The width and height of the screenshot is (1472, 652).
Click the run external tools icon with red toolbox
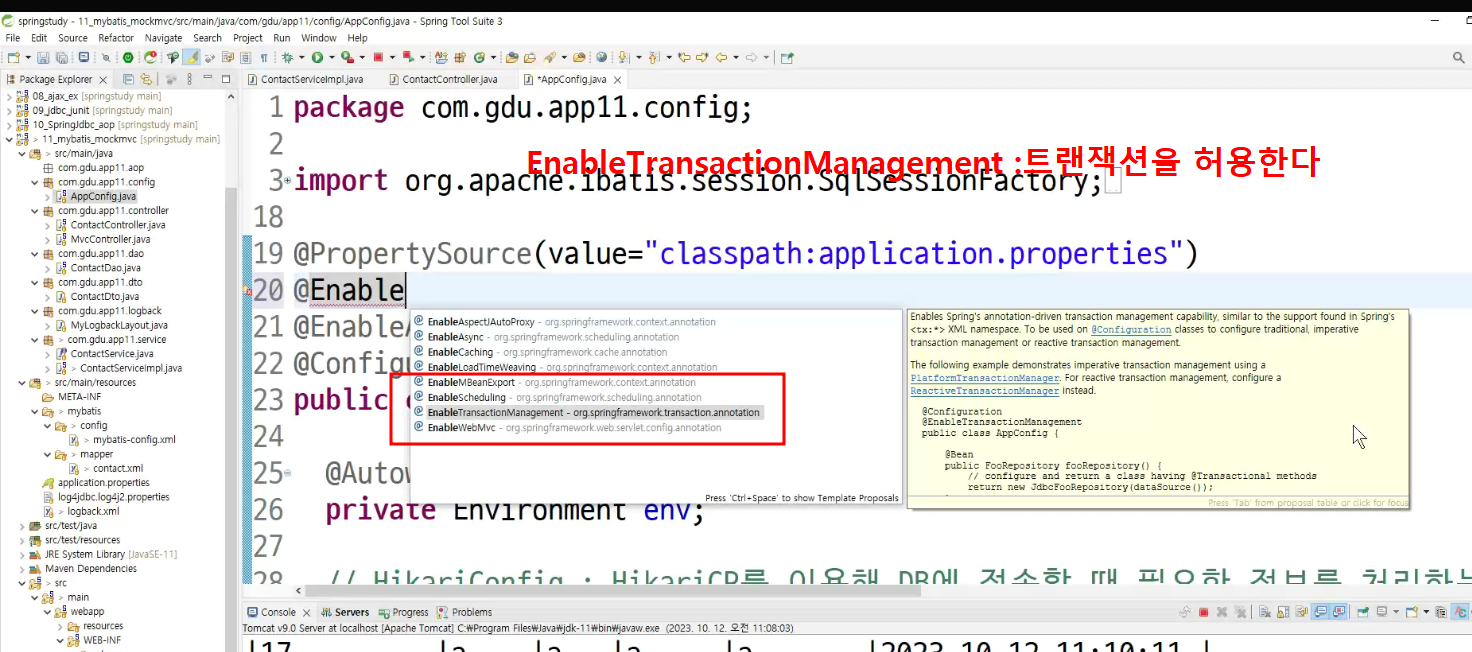pos(347,58)
